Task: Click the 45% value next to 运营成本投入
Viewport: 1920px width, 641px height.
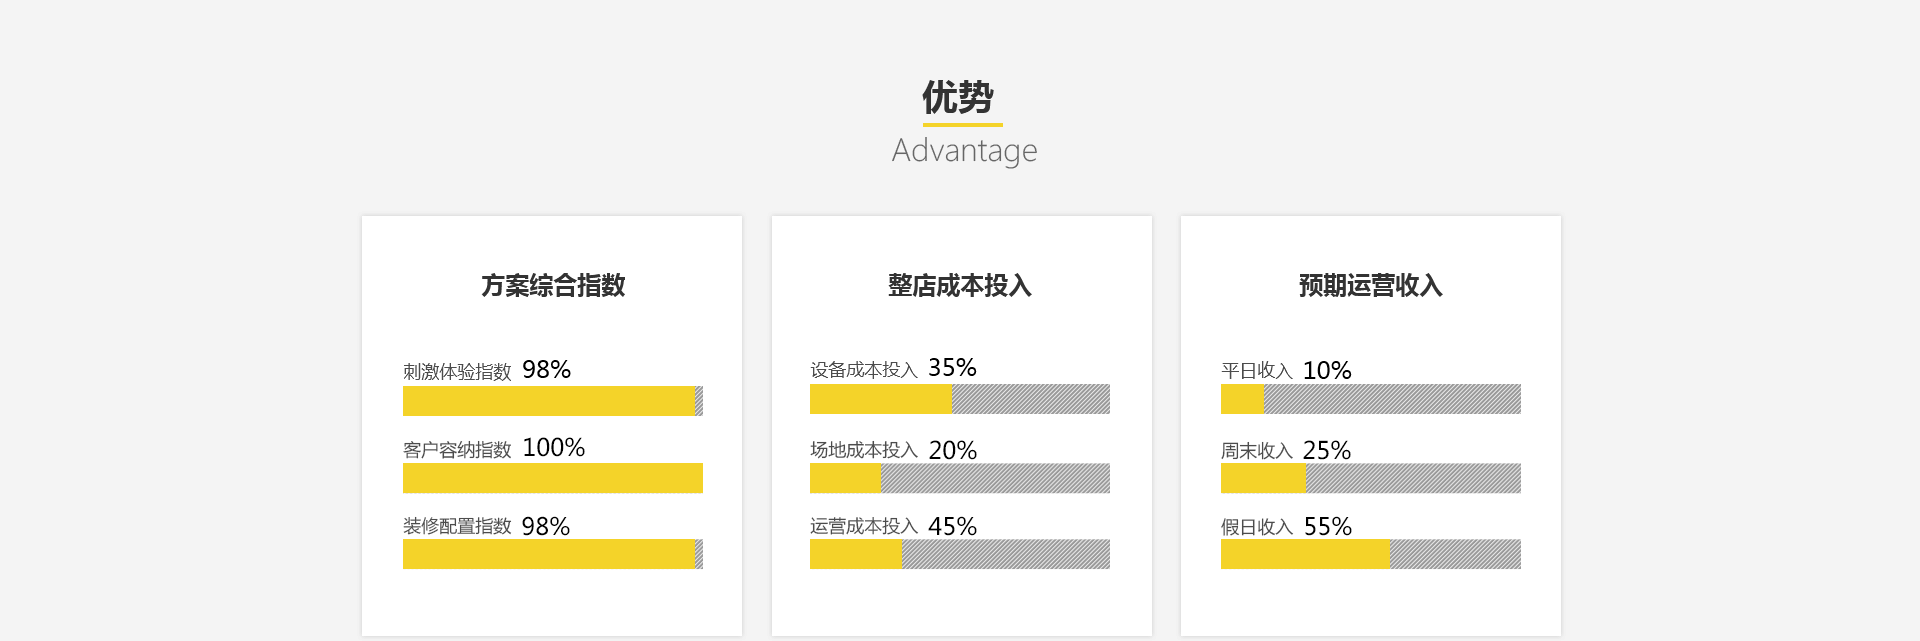Action: coord(953,526)
